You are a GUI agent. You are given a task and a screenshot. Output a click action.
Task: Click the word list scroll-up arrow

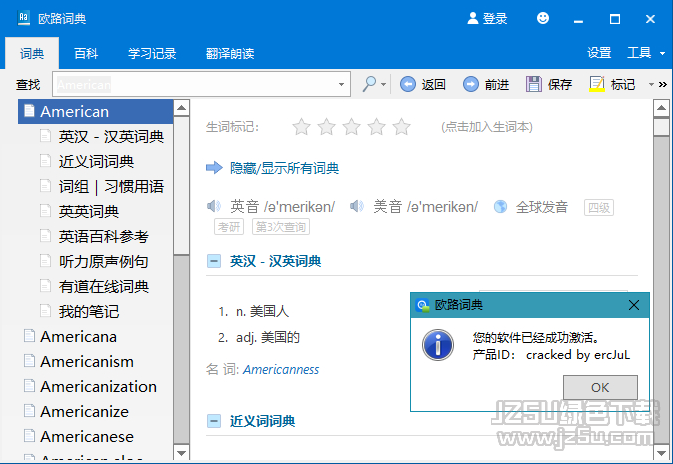click(x=182, y=107)
